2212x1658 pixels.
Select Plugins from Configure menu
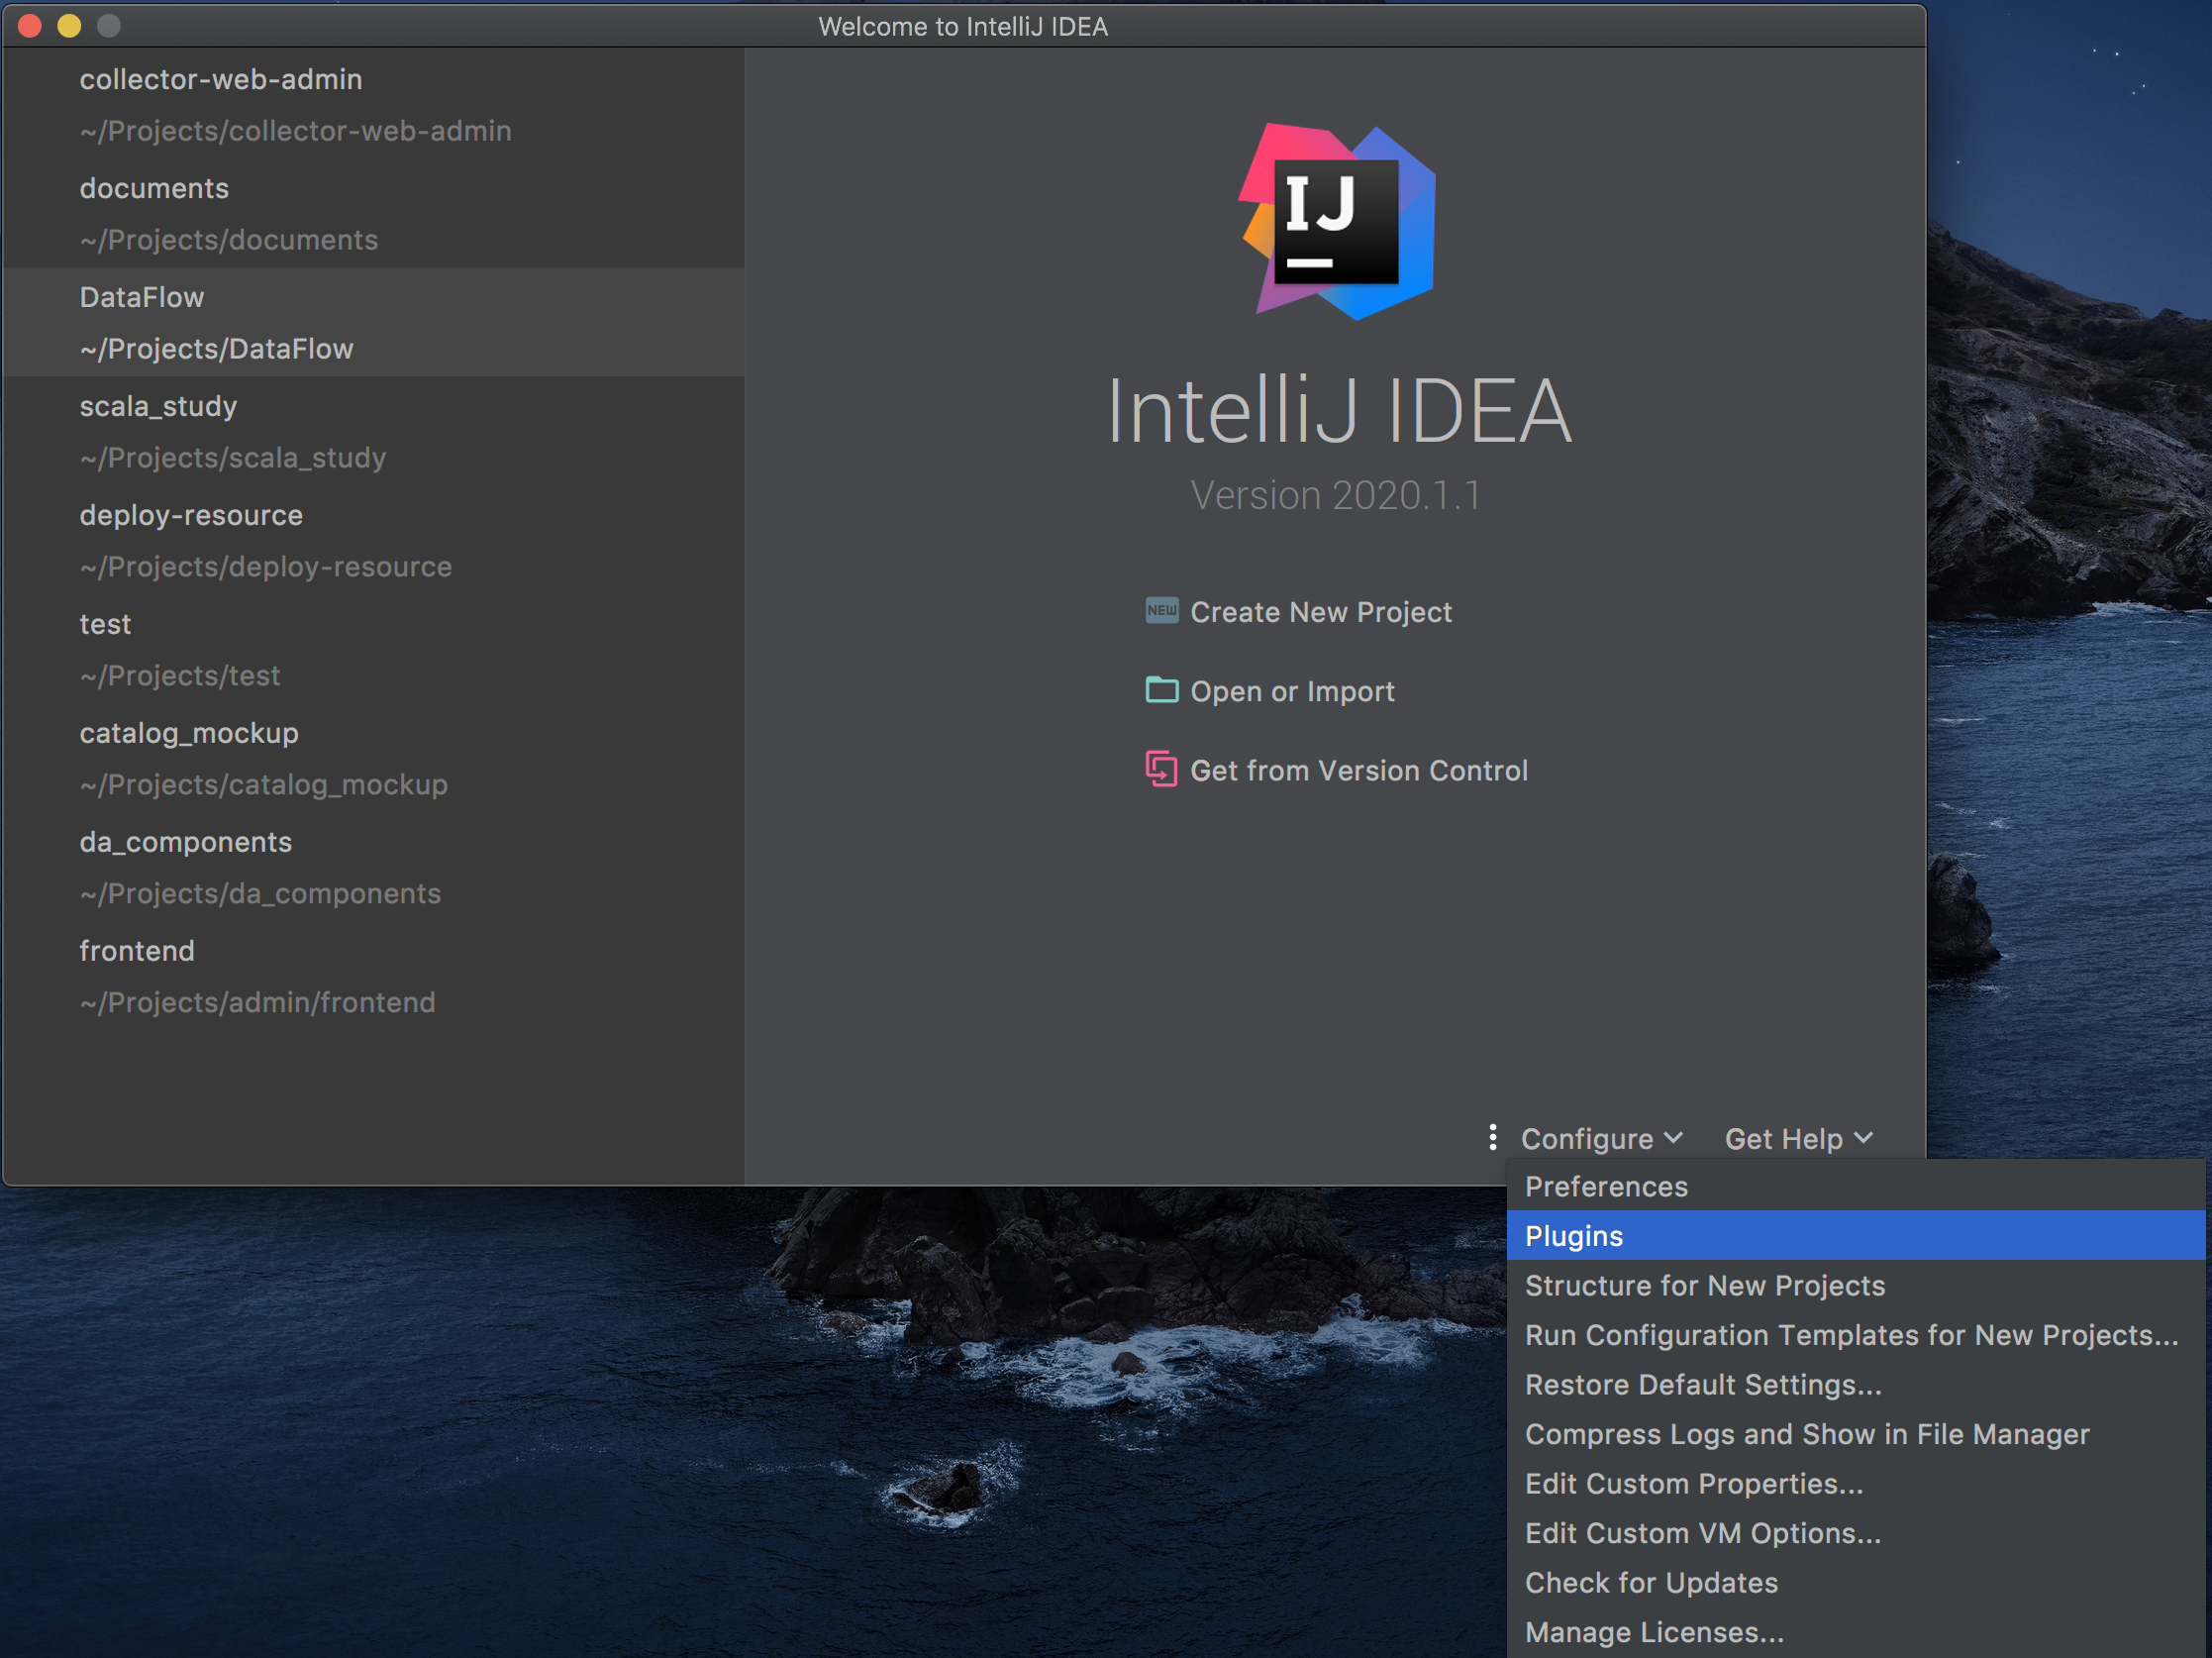1574,1236
